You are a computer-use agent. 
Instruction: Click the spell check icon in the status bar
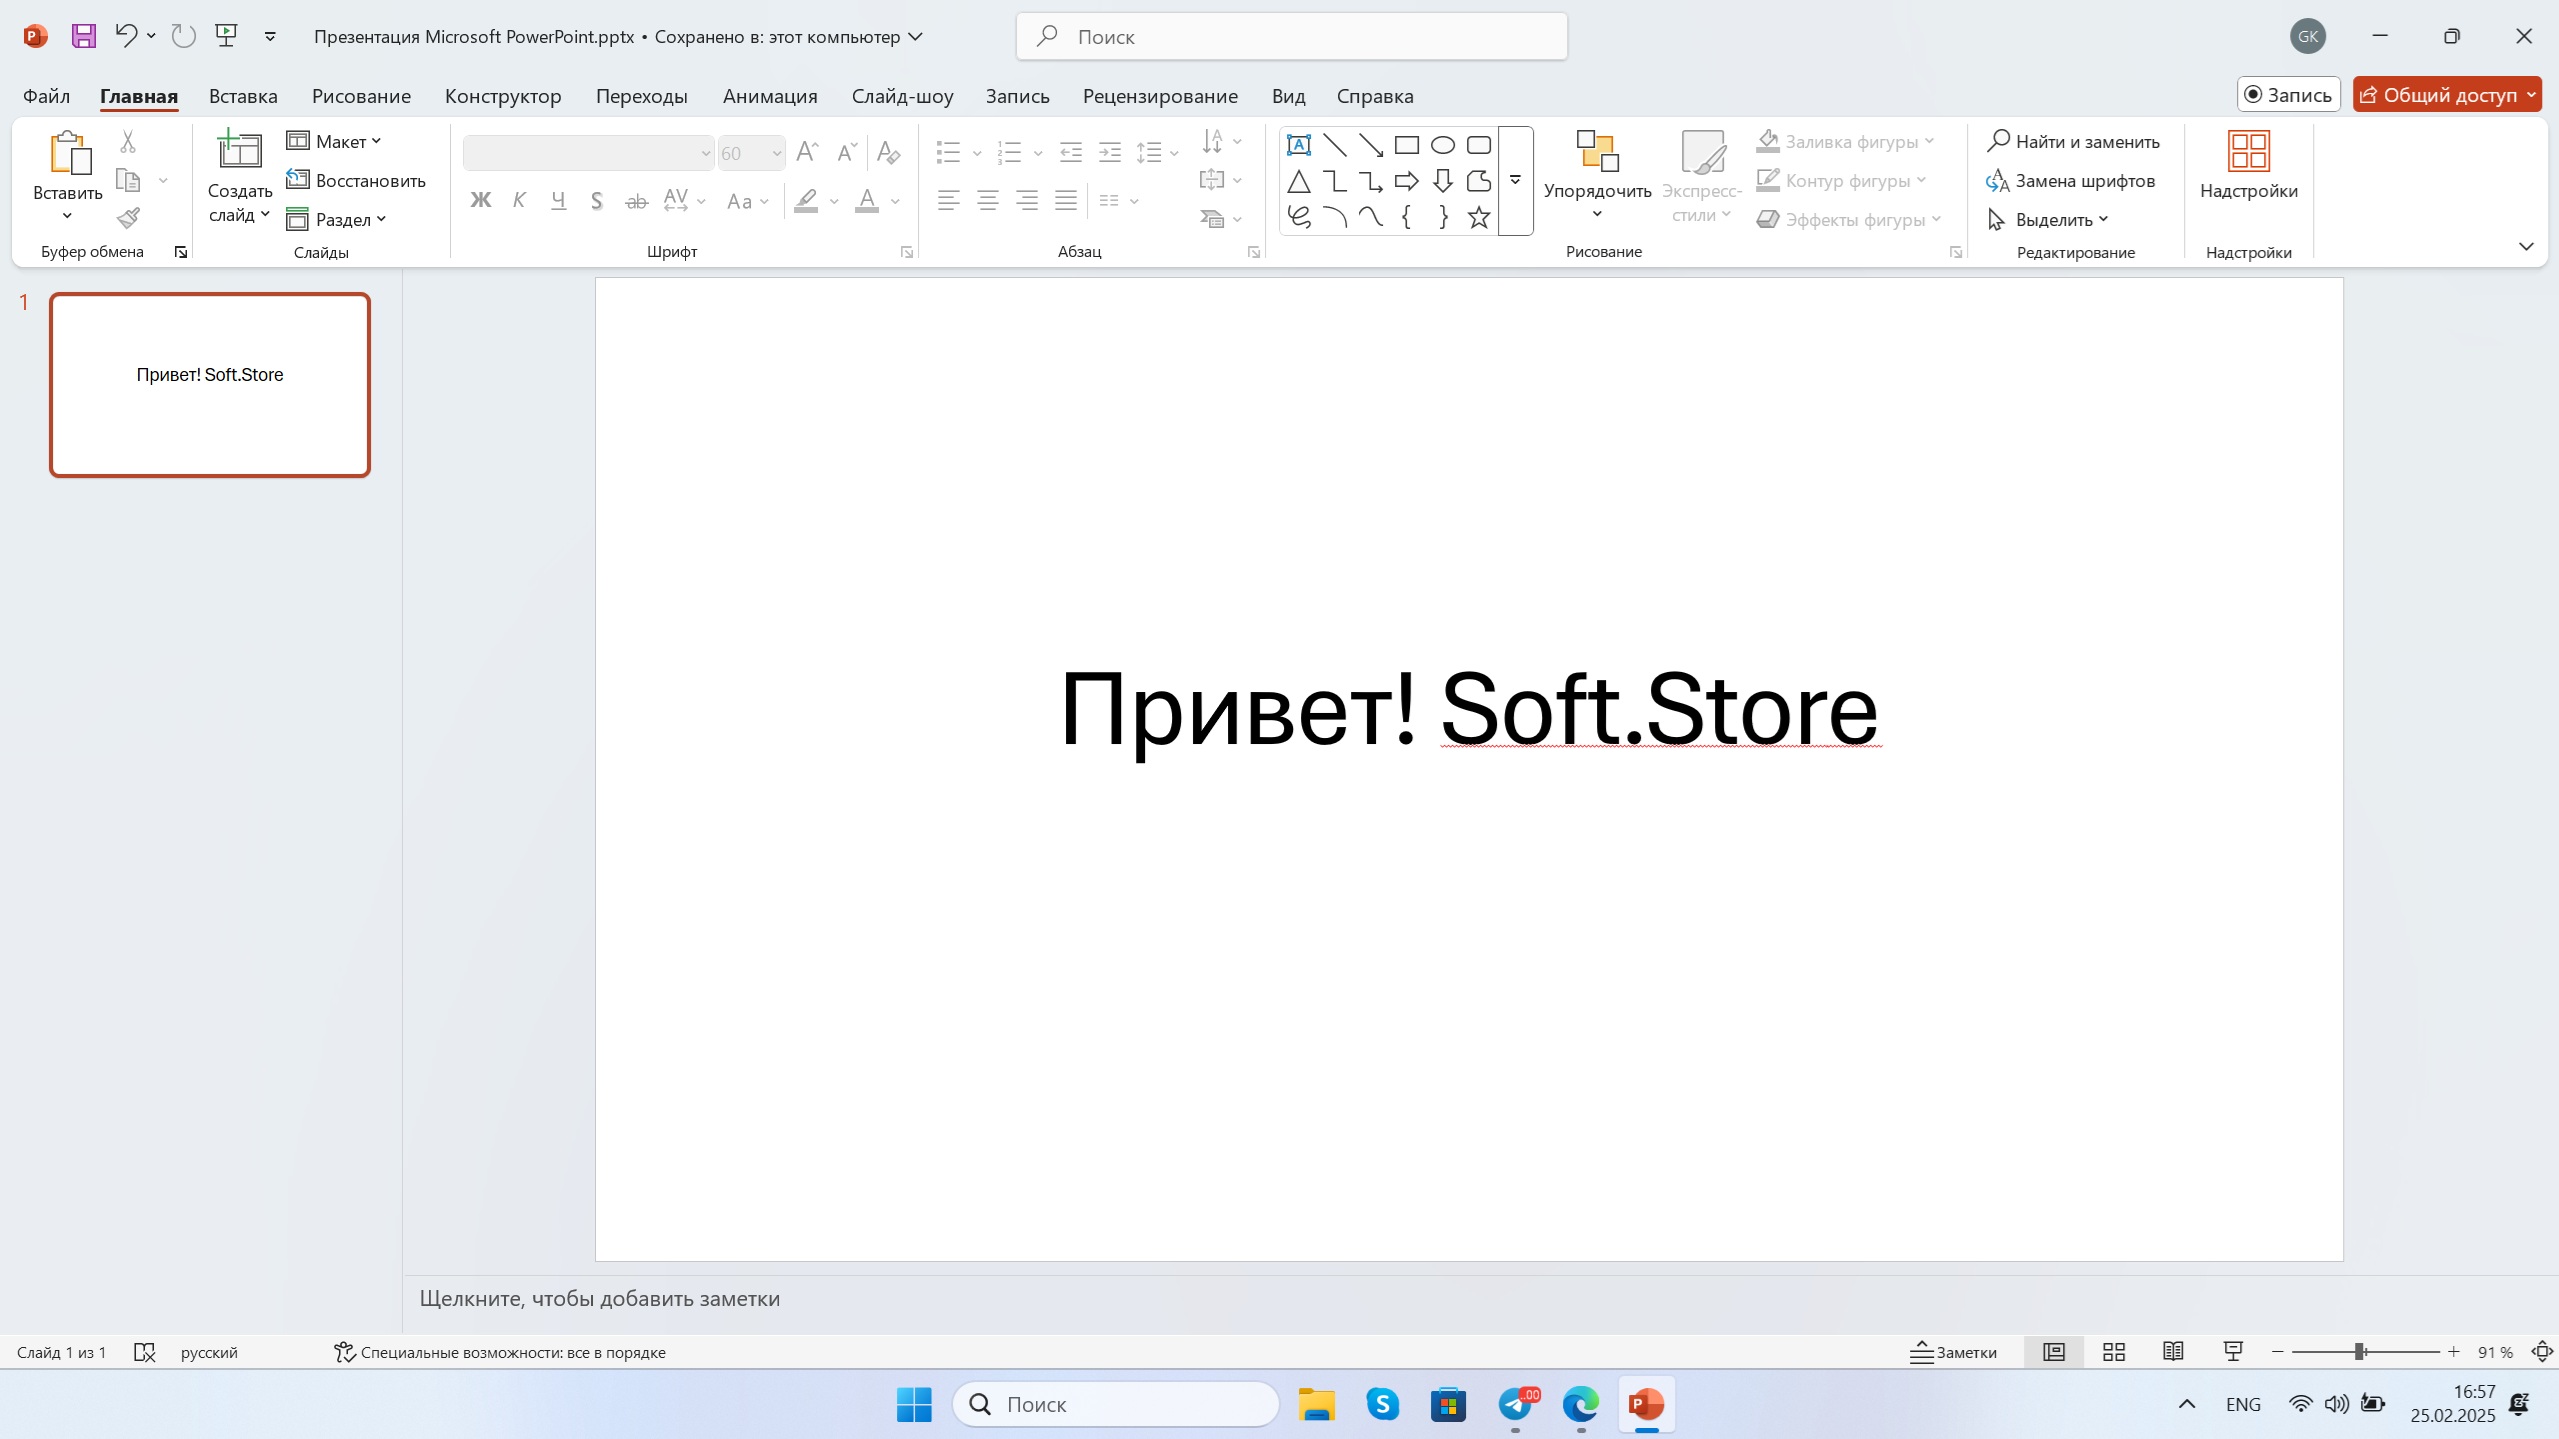coord(145,1352)
